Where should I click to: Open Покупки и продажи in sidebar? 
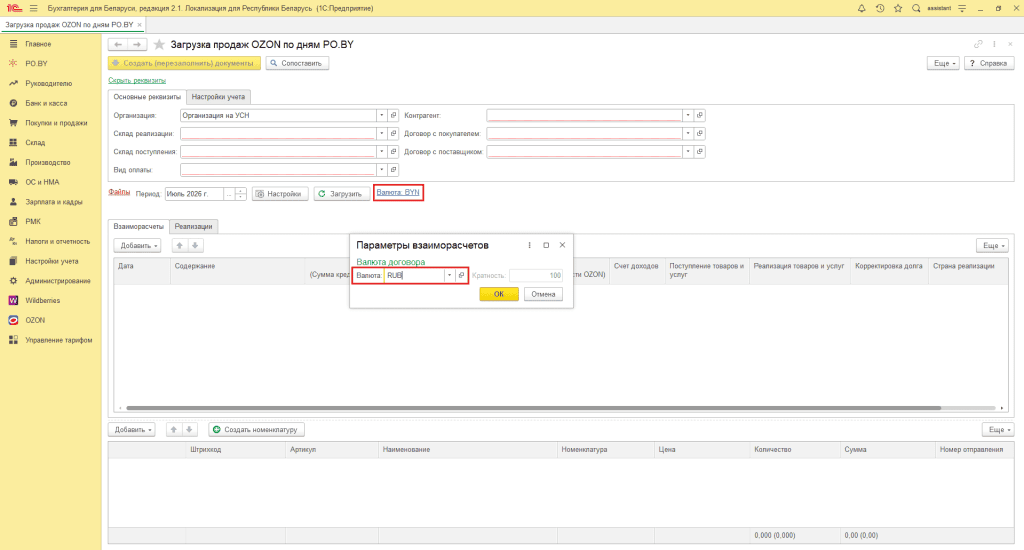[56, 123]
